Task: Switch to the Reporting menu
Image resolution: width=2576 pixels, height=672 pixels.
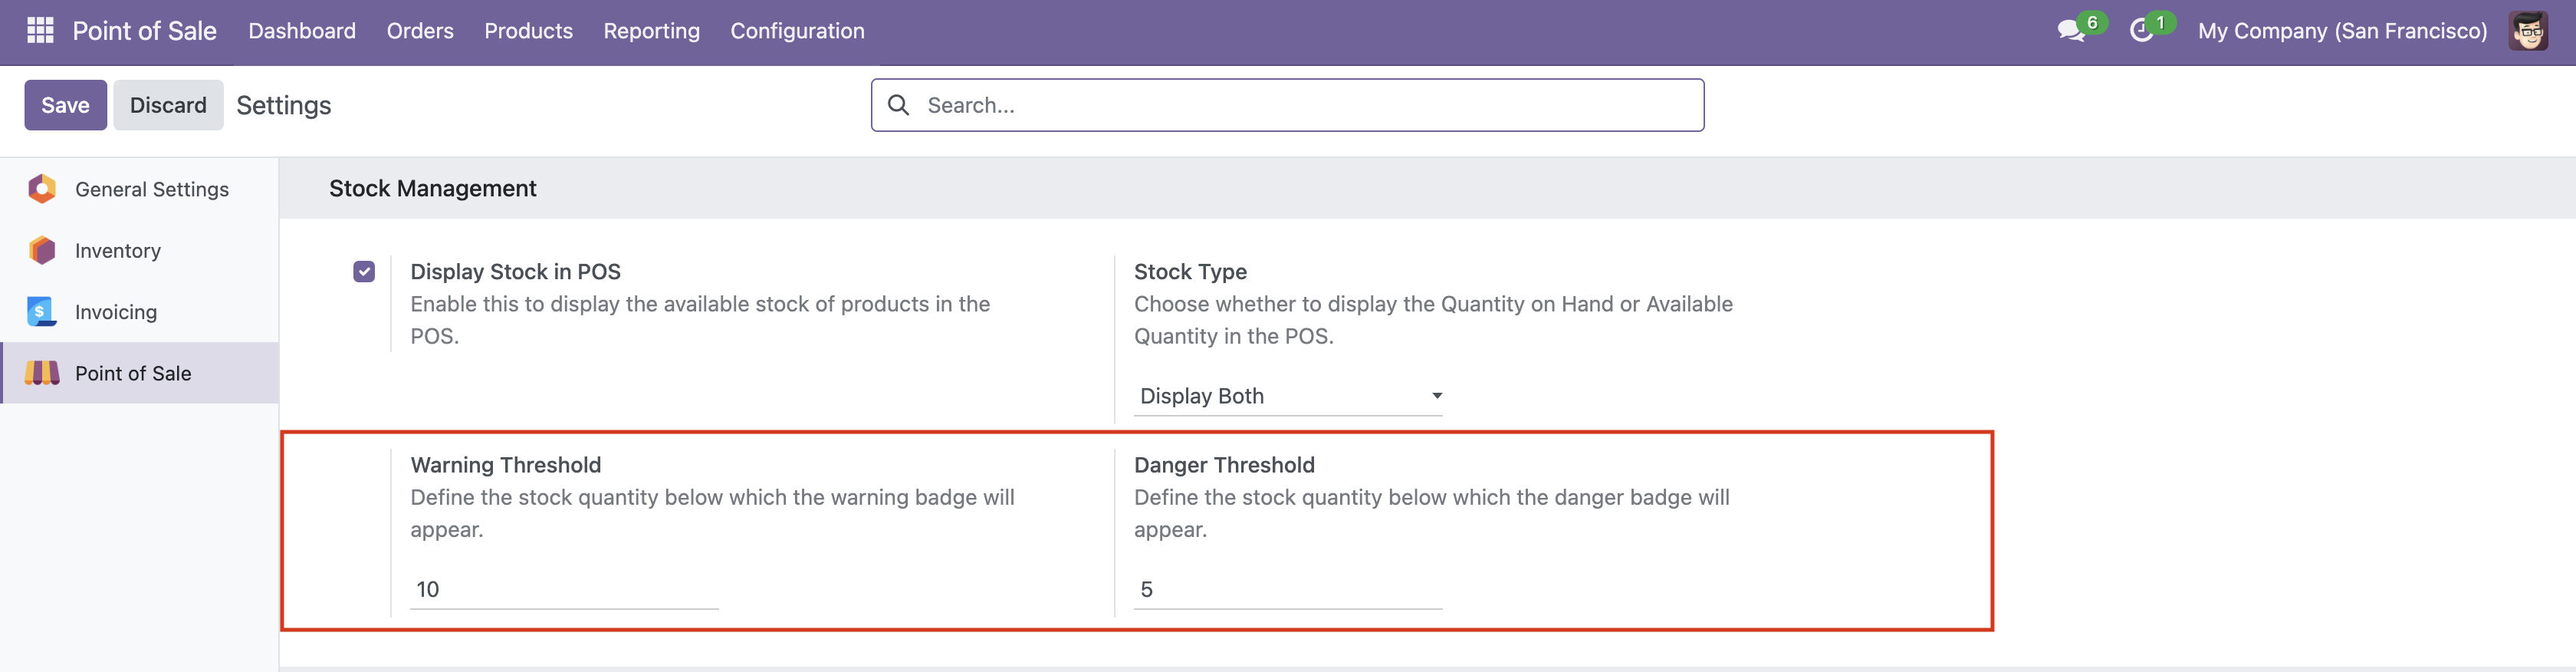Action: [651, 31]
